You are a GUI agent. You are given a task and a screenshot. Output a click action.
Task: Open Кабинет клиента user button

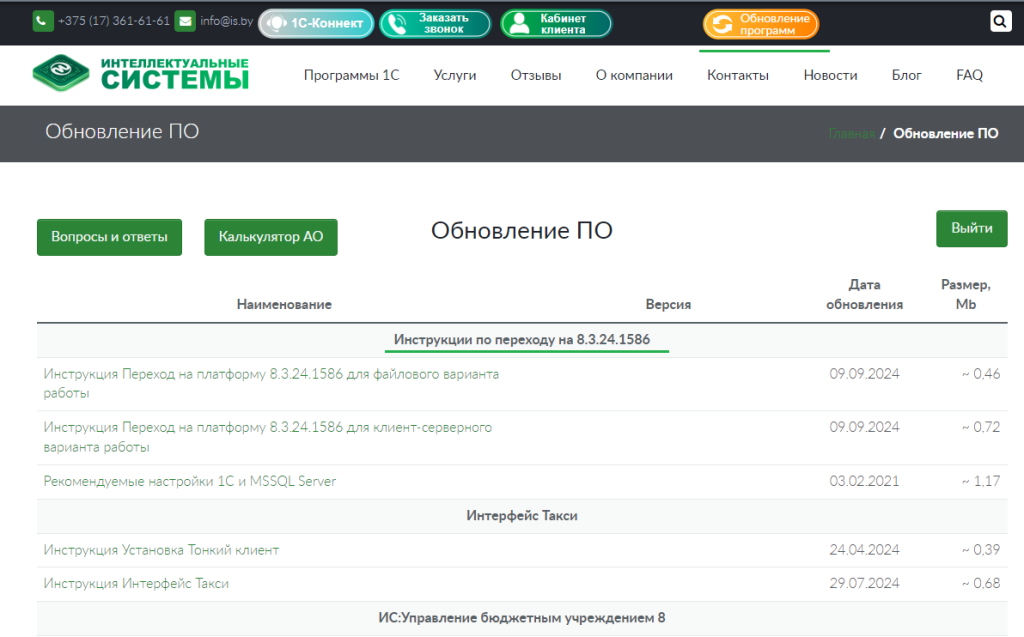point(555,23)
